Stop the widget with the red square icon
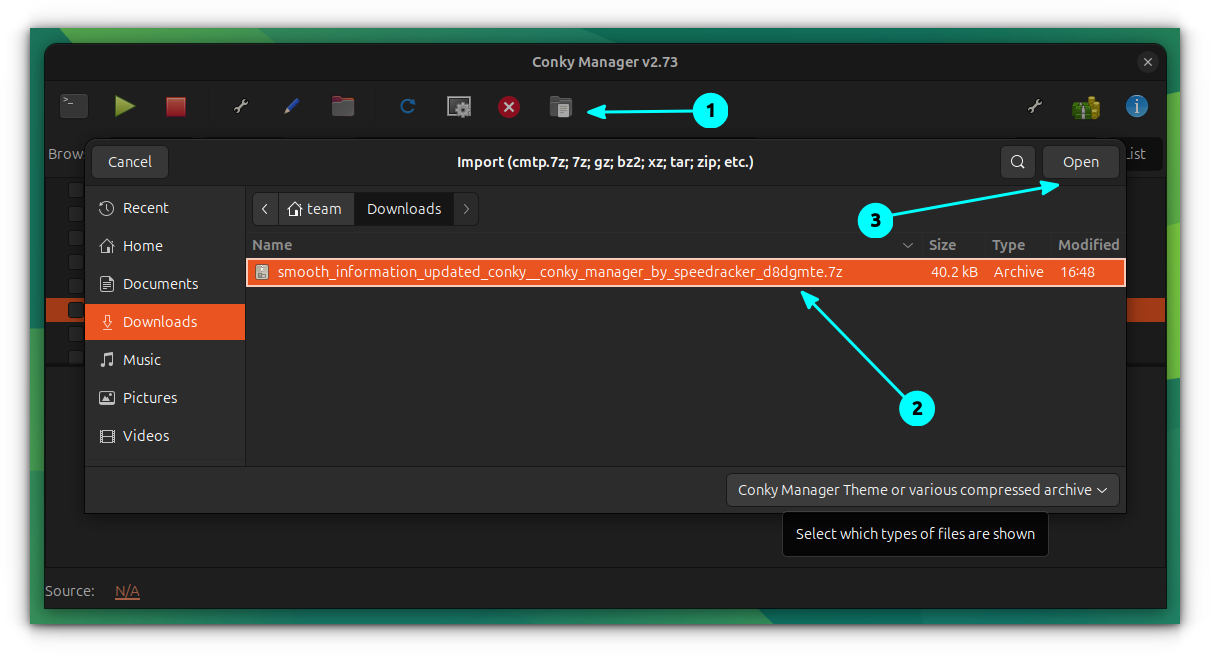 (176, 106)
